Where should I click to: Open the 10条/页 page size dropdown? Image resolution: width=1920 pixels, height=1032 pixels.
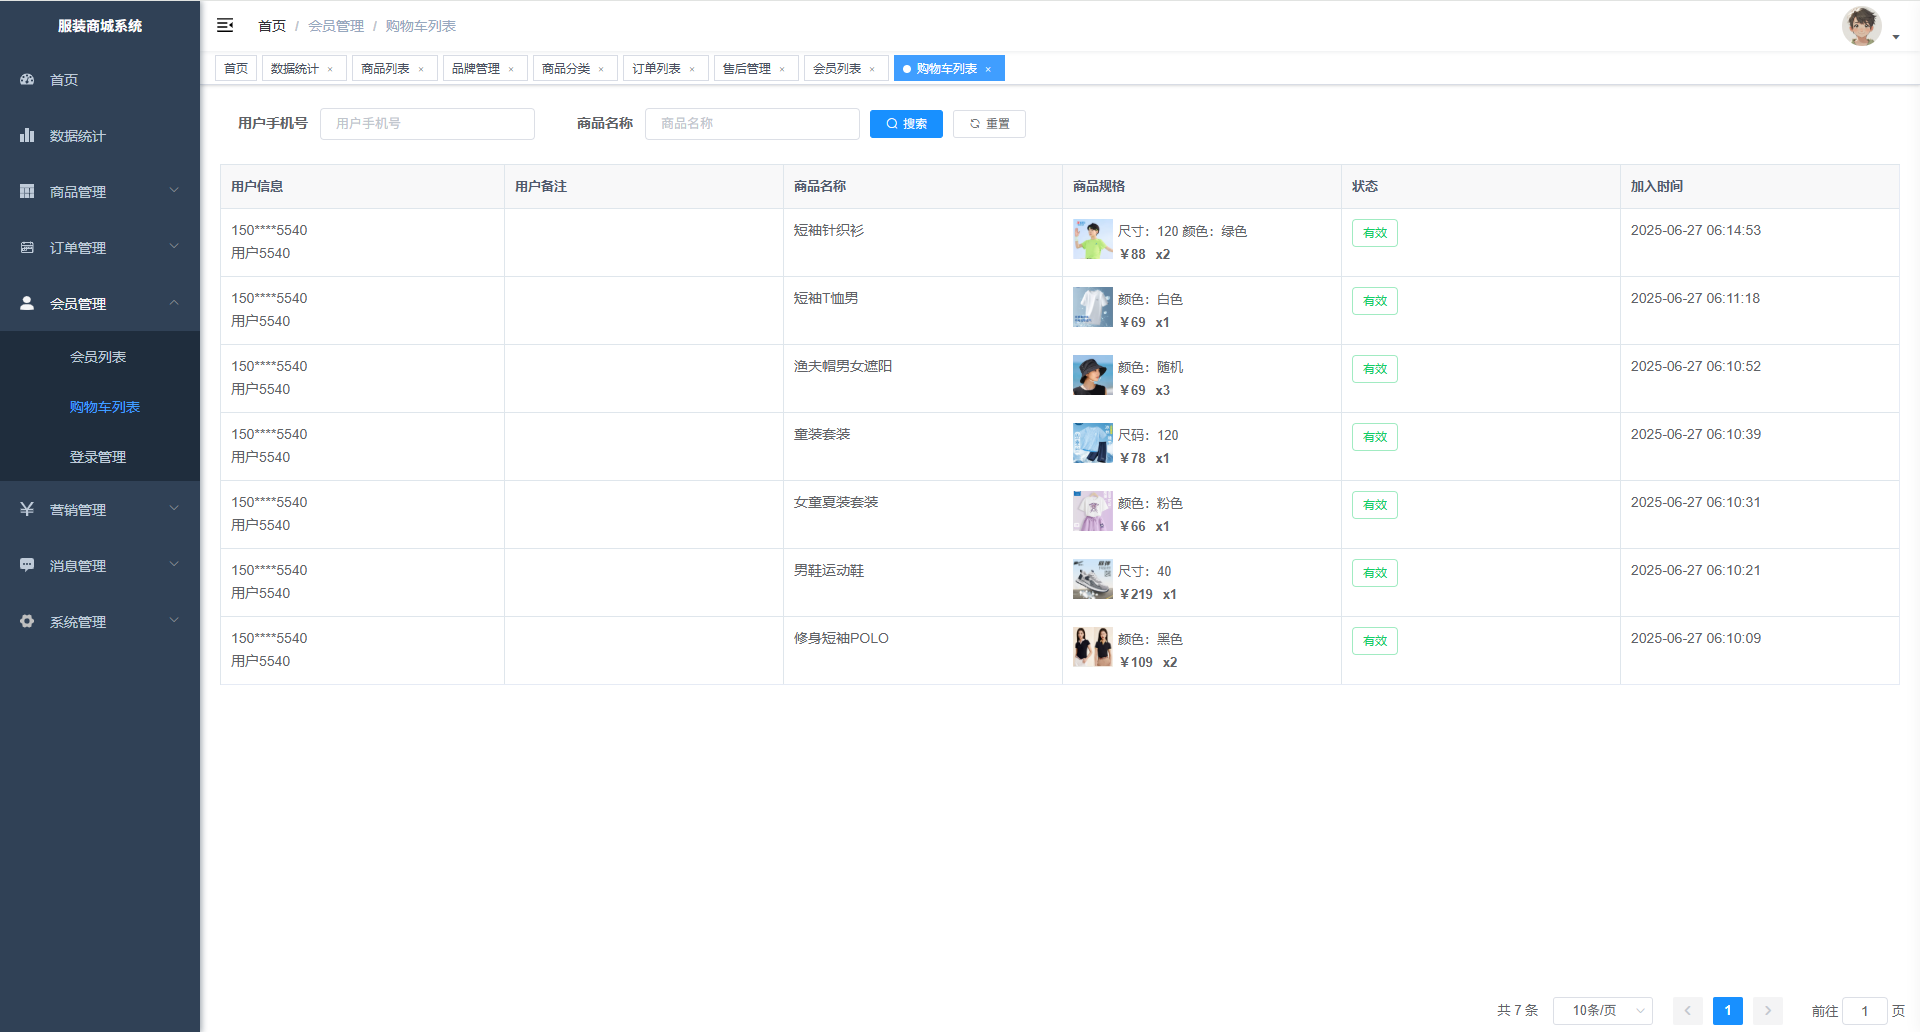(1602, 1010)
